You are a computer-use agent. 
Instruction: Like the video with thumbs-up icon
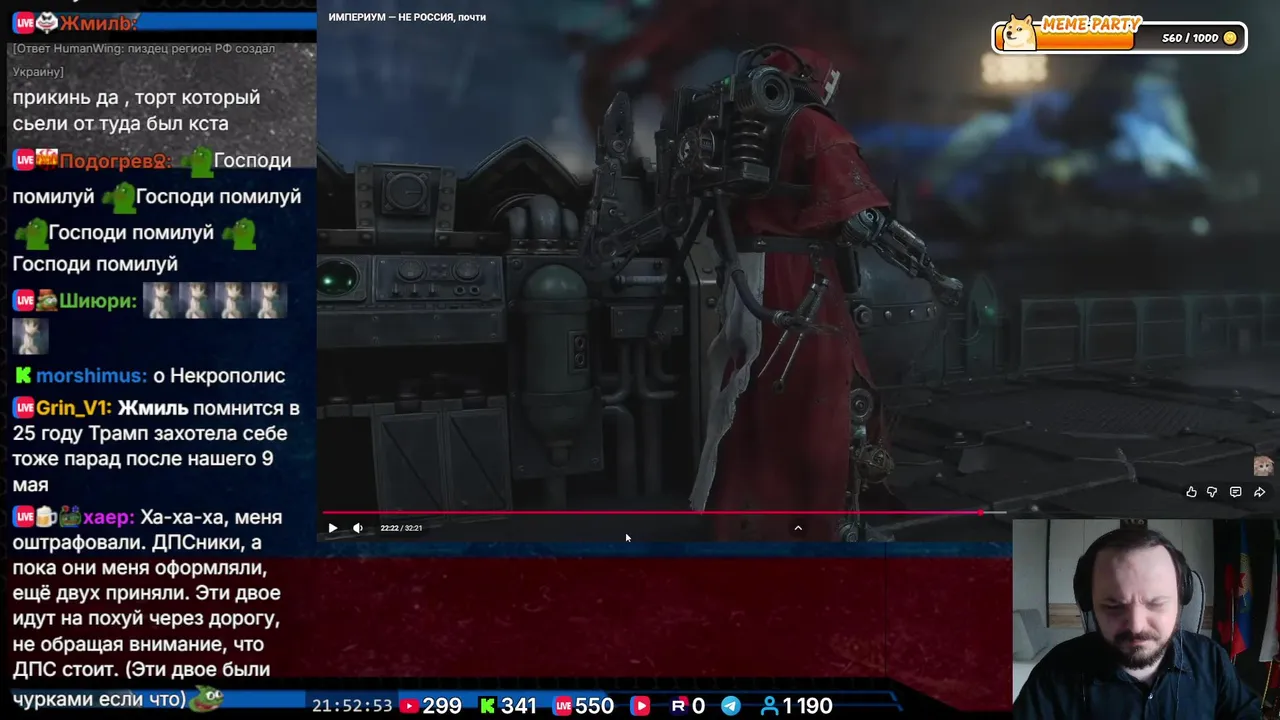(x=1191, y=492)
